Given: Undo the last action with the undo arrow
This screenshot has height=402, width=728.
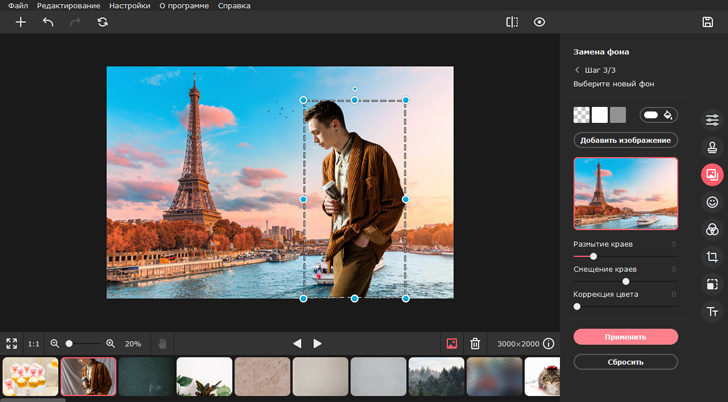Looking at the screenshot, I should tap(48, 22).
